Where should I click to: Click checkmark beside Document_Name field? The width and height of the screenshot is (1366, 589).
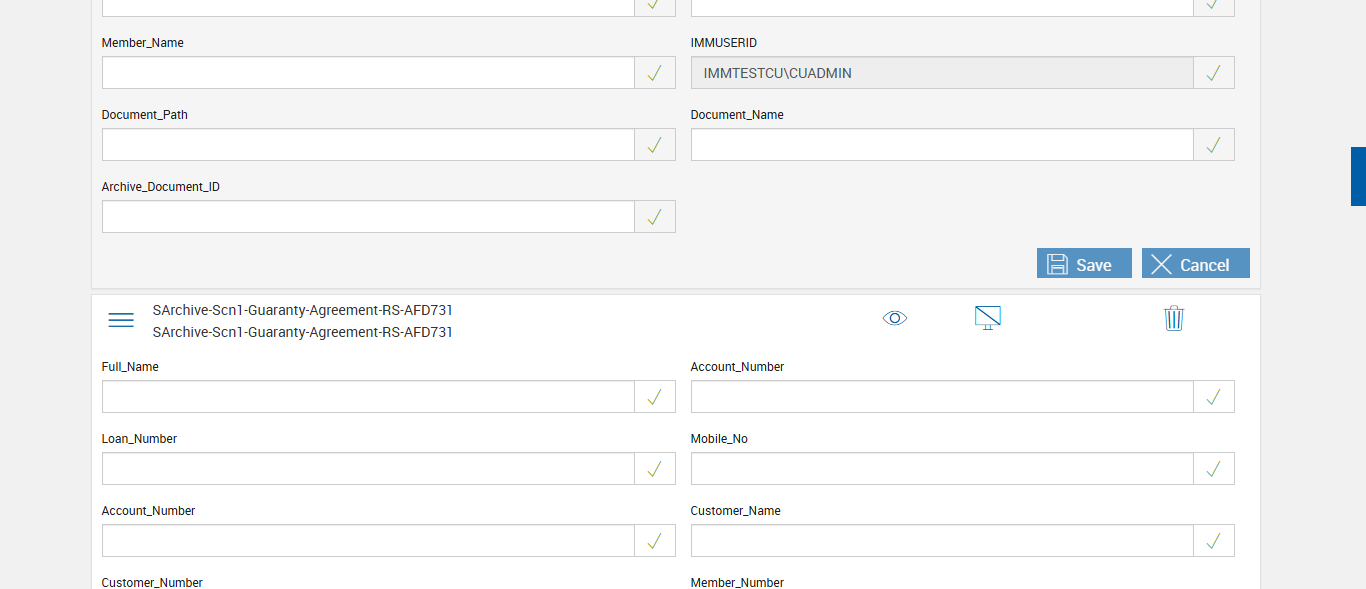[1213, 145]
